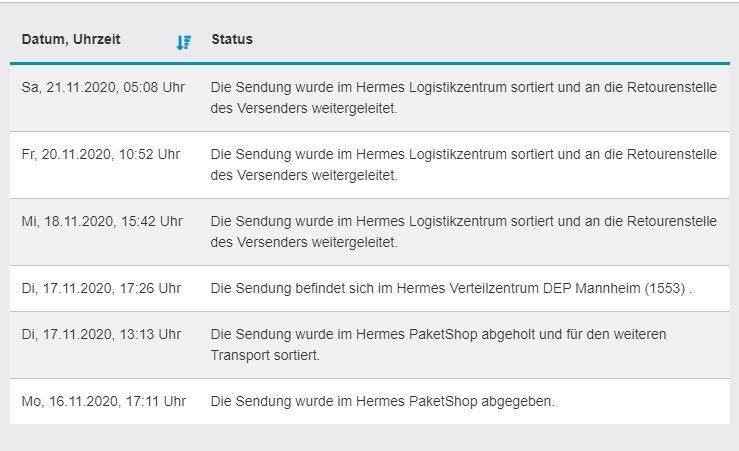739x451 pixels.
Task: Click 'des Versenders weitergeleitet' in the 20.11 row
Action: (304, 175)
